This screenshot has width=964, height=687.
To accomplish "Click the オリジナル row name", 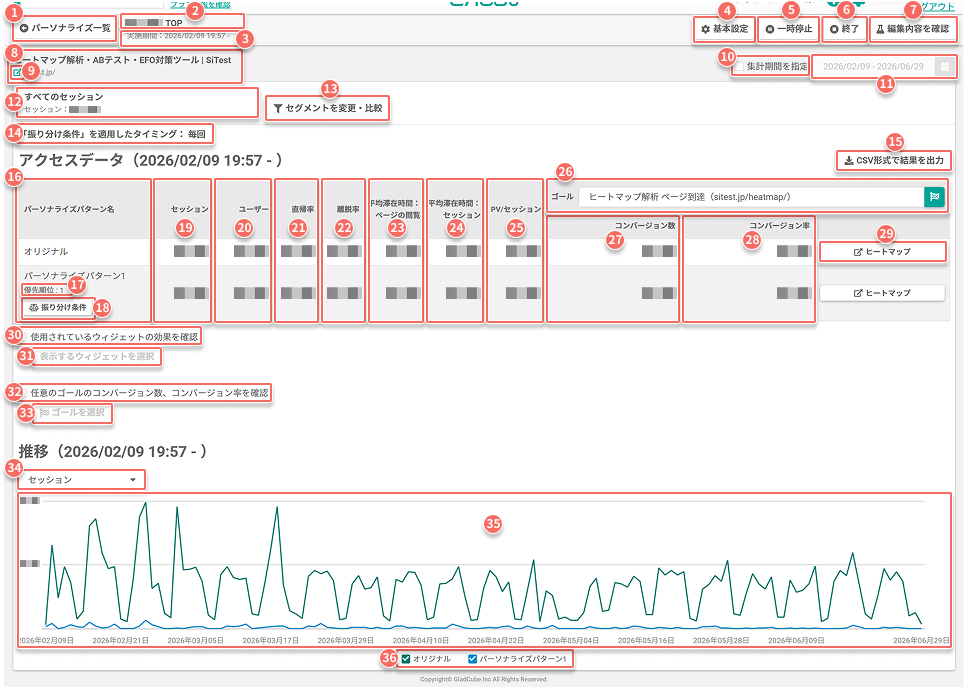I will pos(46,252).
